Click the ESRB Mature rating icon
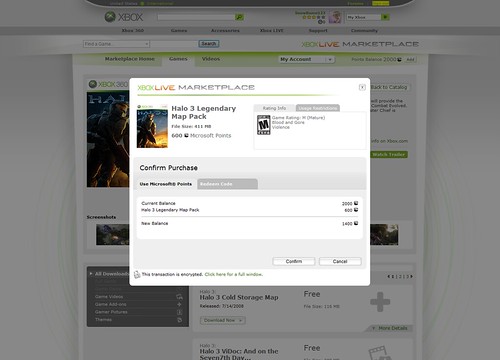This screenshot has height=360, width=500. 264,125
